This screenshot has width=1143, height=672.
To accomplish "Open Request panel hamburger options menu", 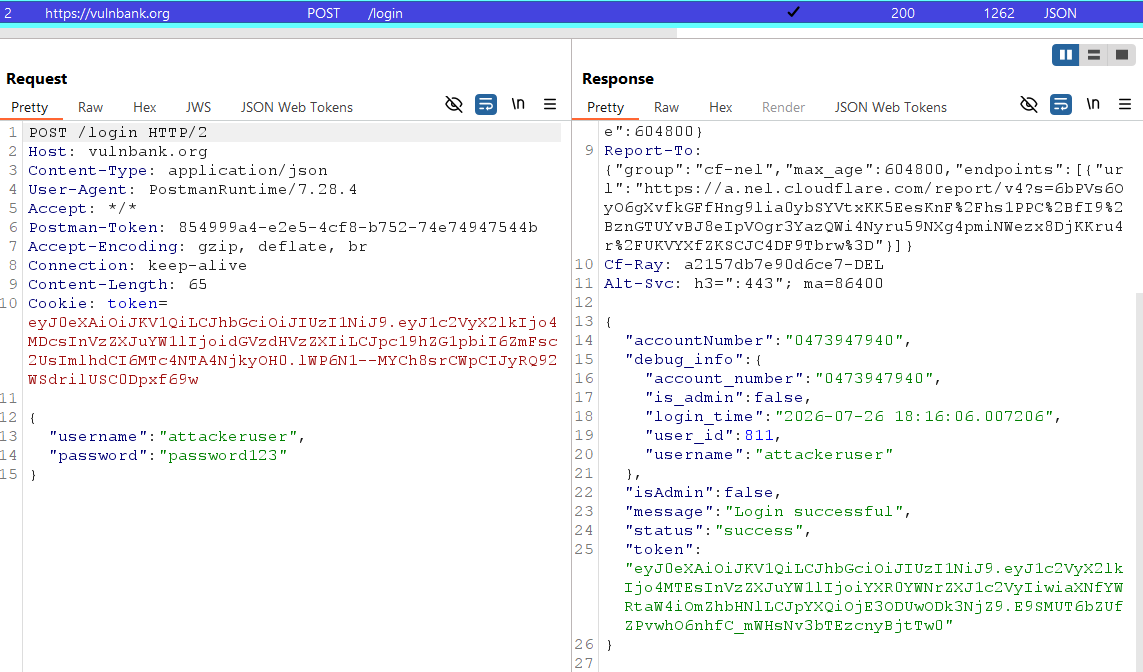I will coord(550,104).
